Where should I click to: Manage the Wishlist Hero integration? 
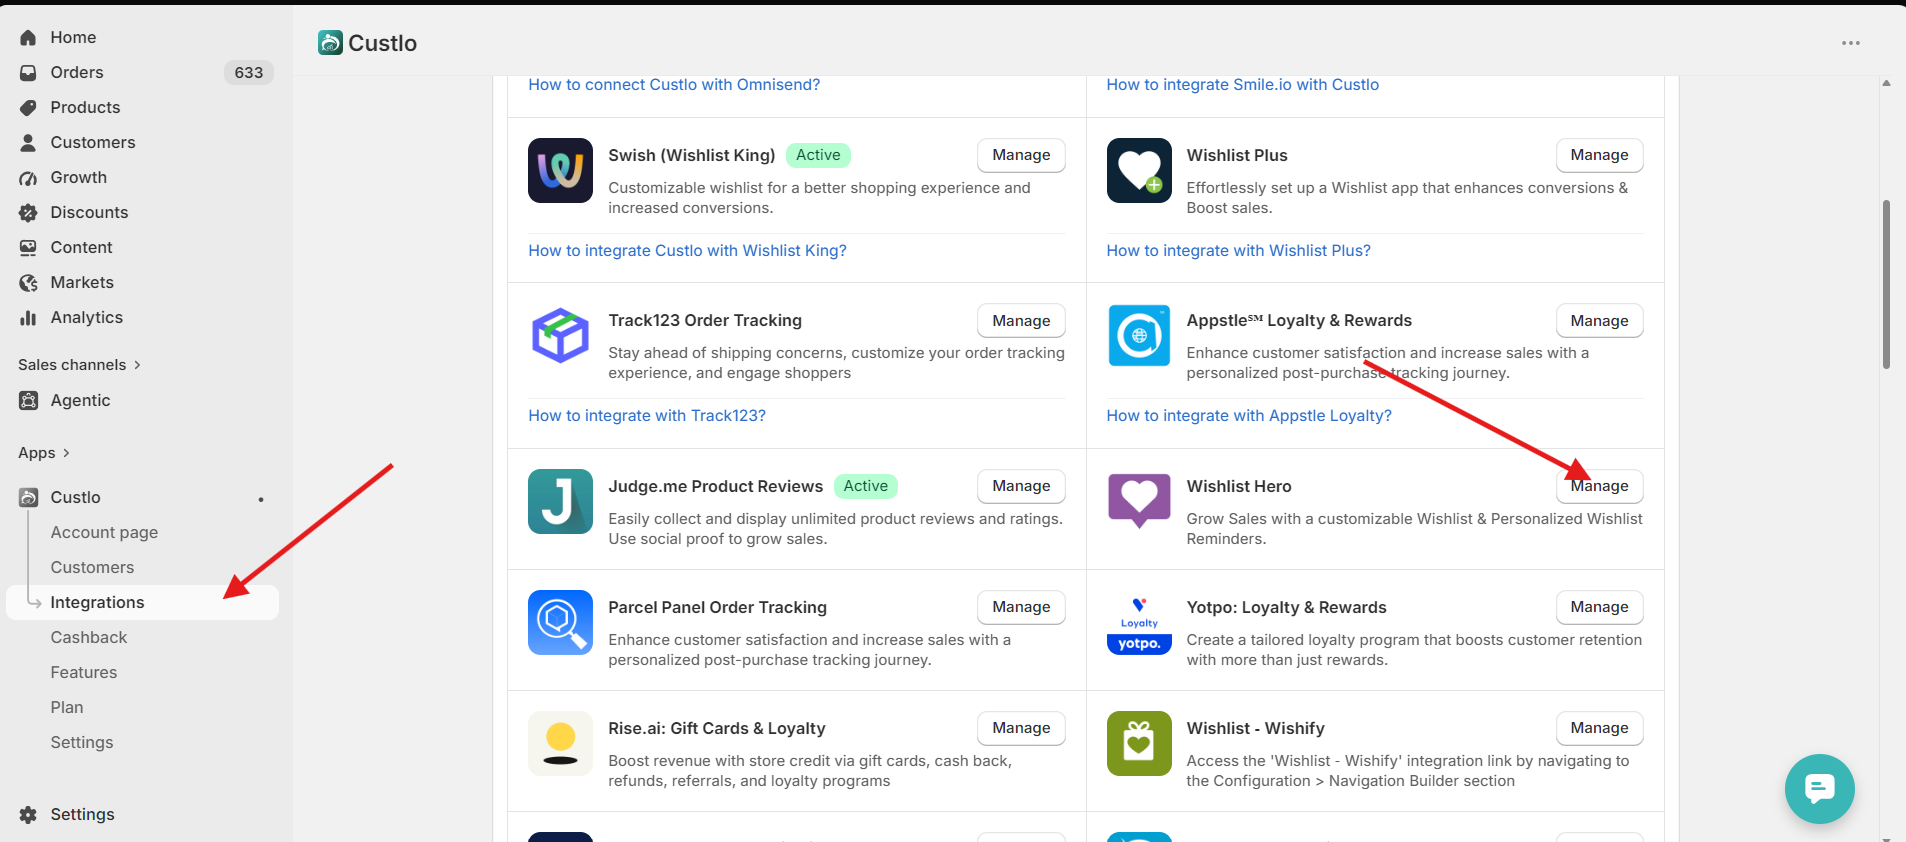(1599, 486)
